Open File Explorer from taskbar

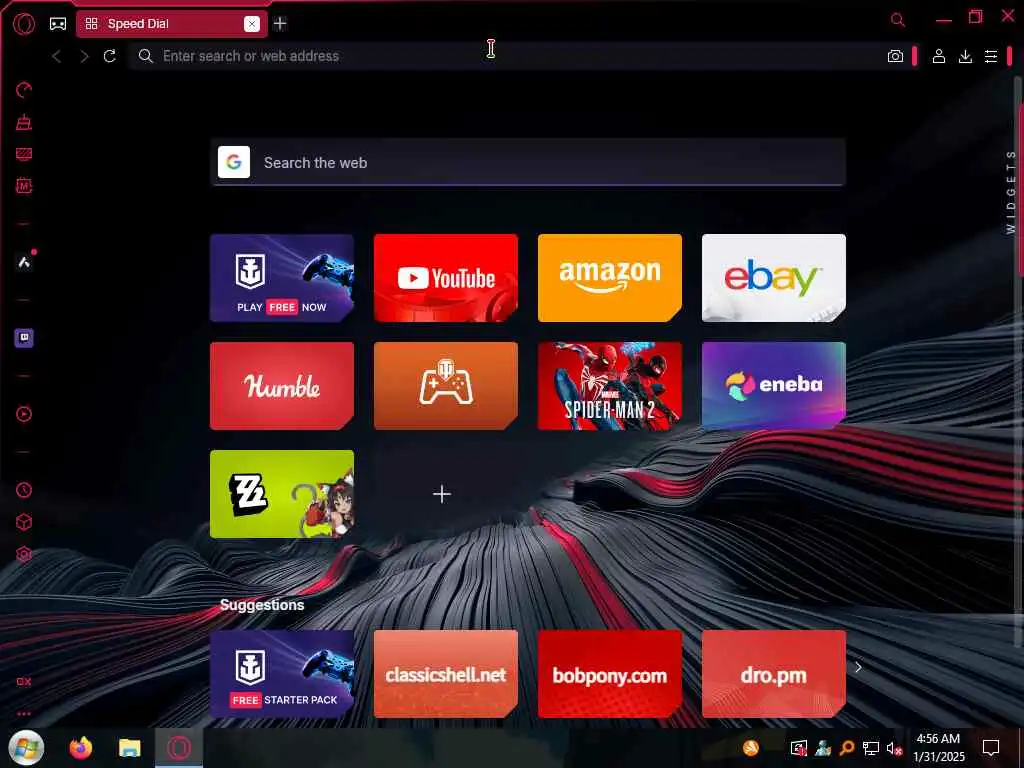(129, 748)
